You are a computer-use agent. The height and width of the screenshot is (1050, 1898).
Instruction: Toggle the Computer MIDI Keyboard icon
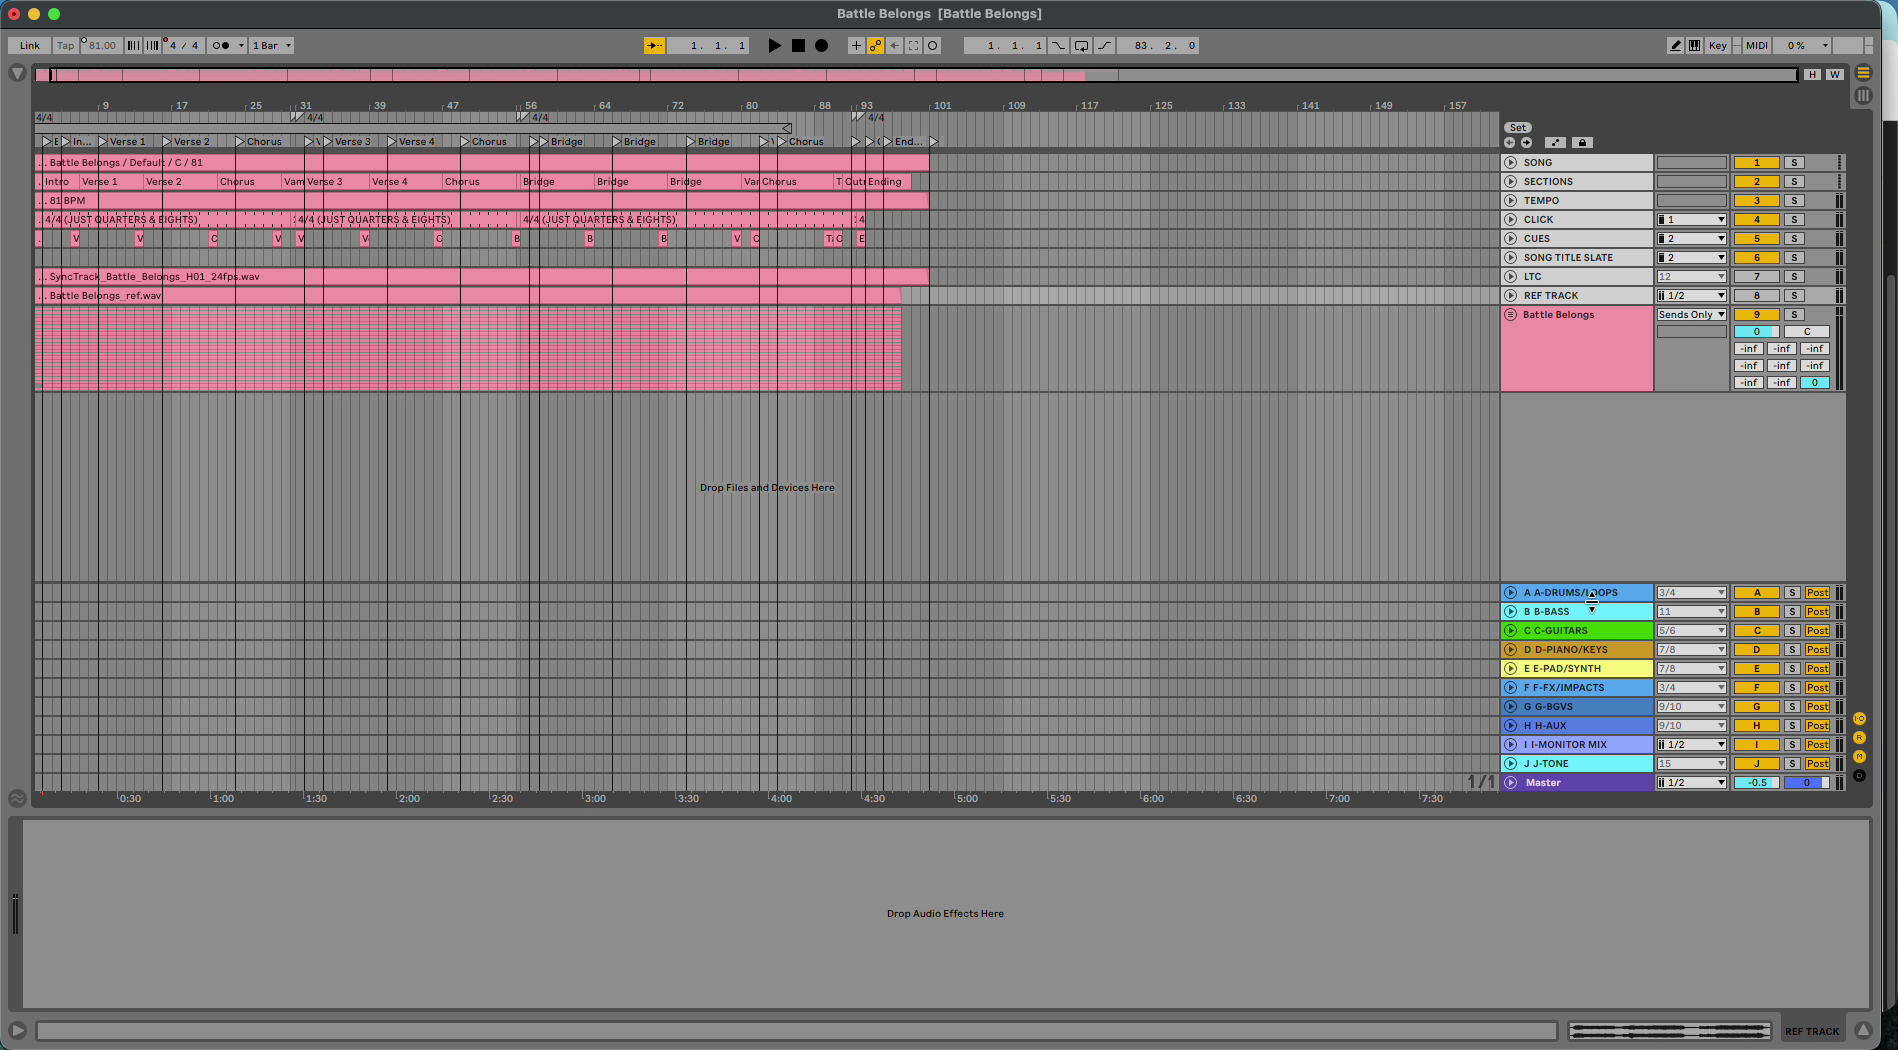[1694, 45]
